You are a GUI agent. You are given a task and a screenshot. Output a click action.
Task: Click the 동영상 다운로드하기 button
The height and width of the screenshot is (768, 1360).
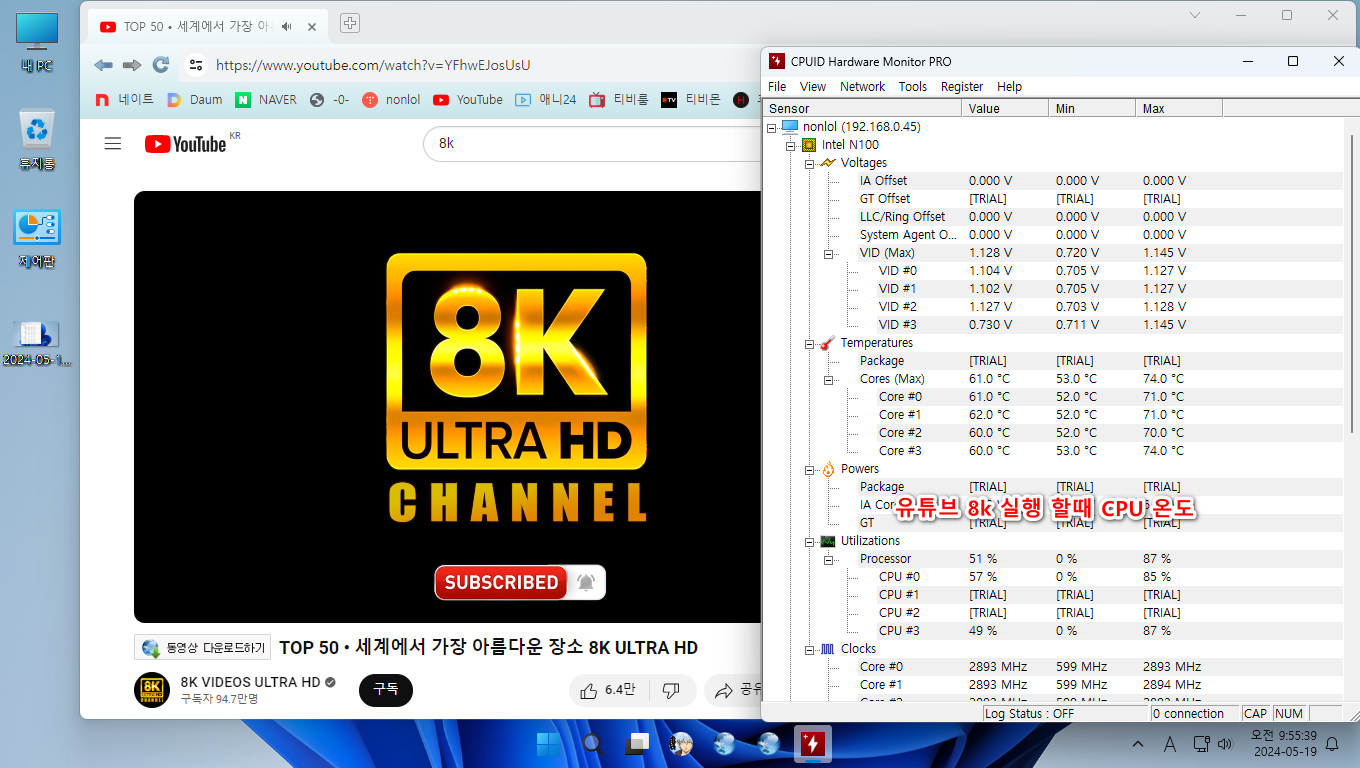tap(203, 647)
